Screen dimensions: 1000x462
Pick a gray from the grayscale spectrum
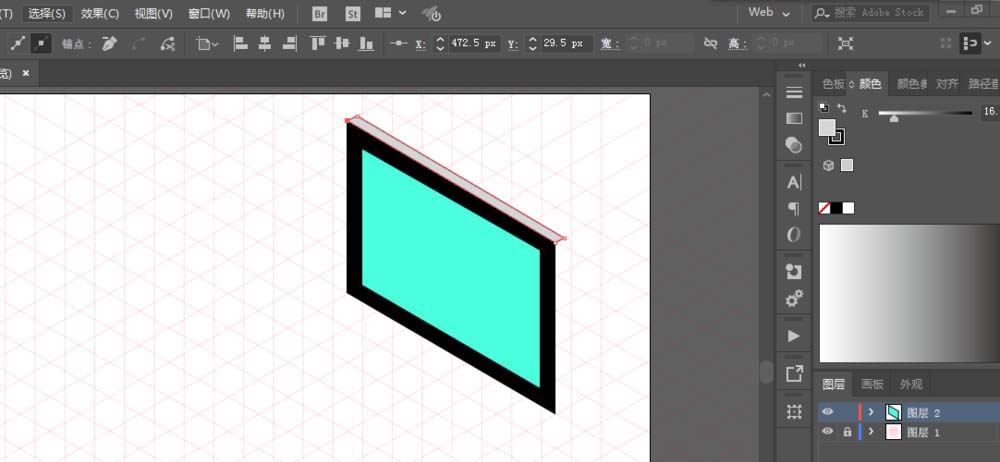point(909,294)
